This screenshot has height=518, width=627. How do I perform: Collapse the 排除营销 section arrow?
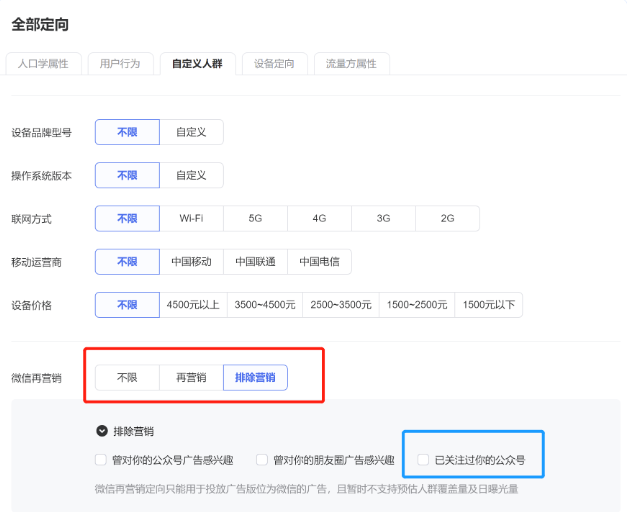click(102, 431)
